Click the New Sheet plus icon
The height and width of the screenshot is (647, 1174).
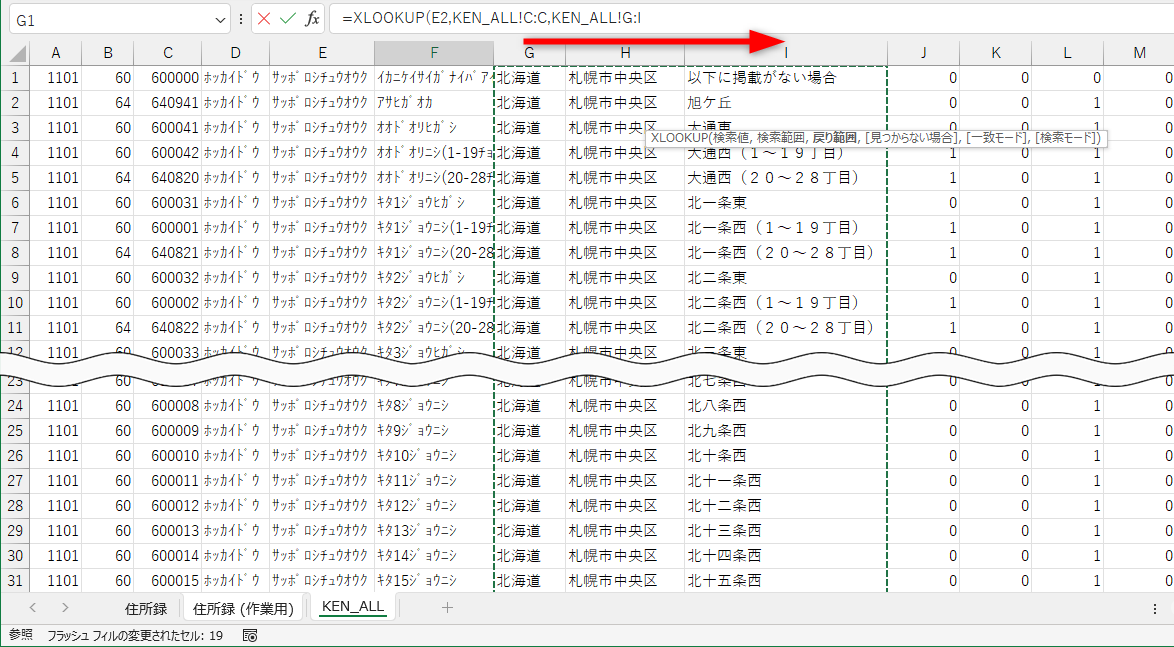click(447, 606)
